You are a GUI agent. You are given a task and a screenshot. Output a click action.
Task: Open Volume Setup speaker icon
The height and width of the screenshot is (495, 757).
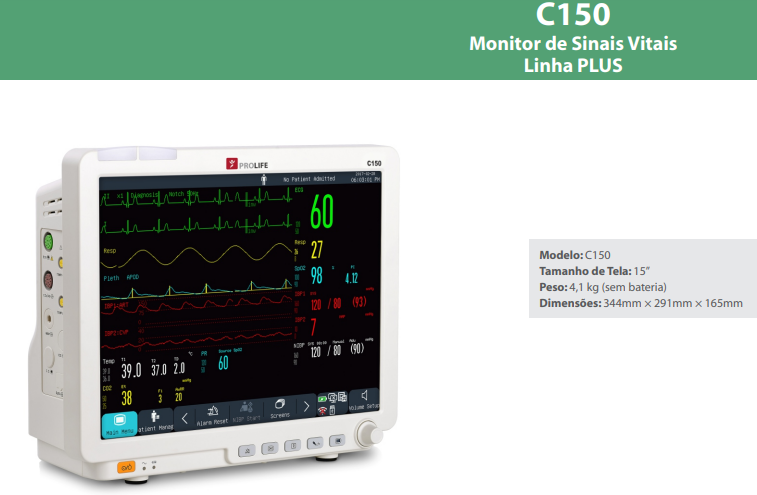[364, 400]
